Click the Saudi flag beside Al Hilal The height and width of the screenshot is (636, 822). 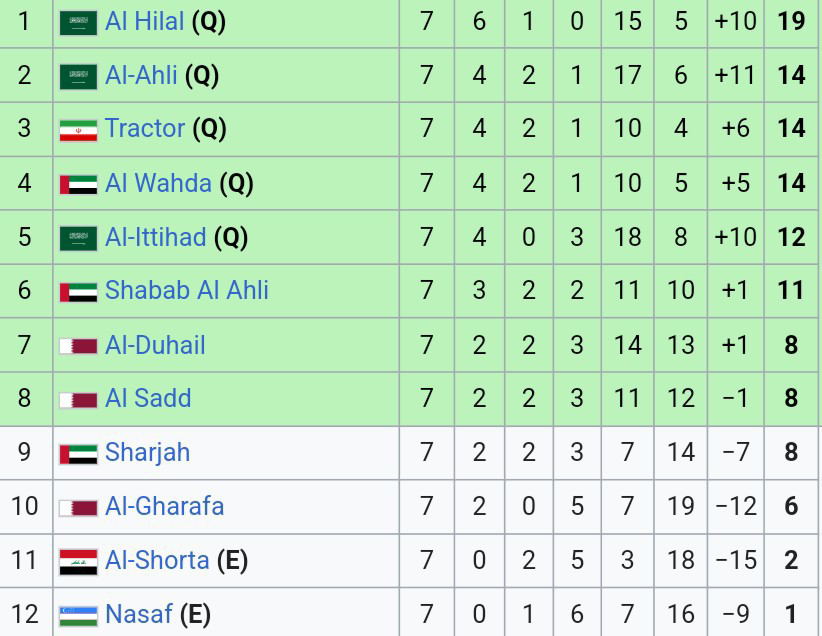tap(78, 22)
